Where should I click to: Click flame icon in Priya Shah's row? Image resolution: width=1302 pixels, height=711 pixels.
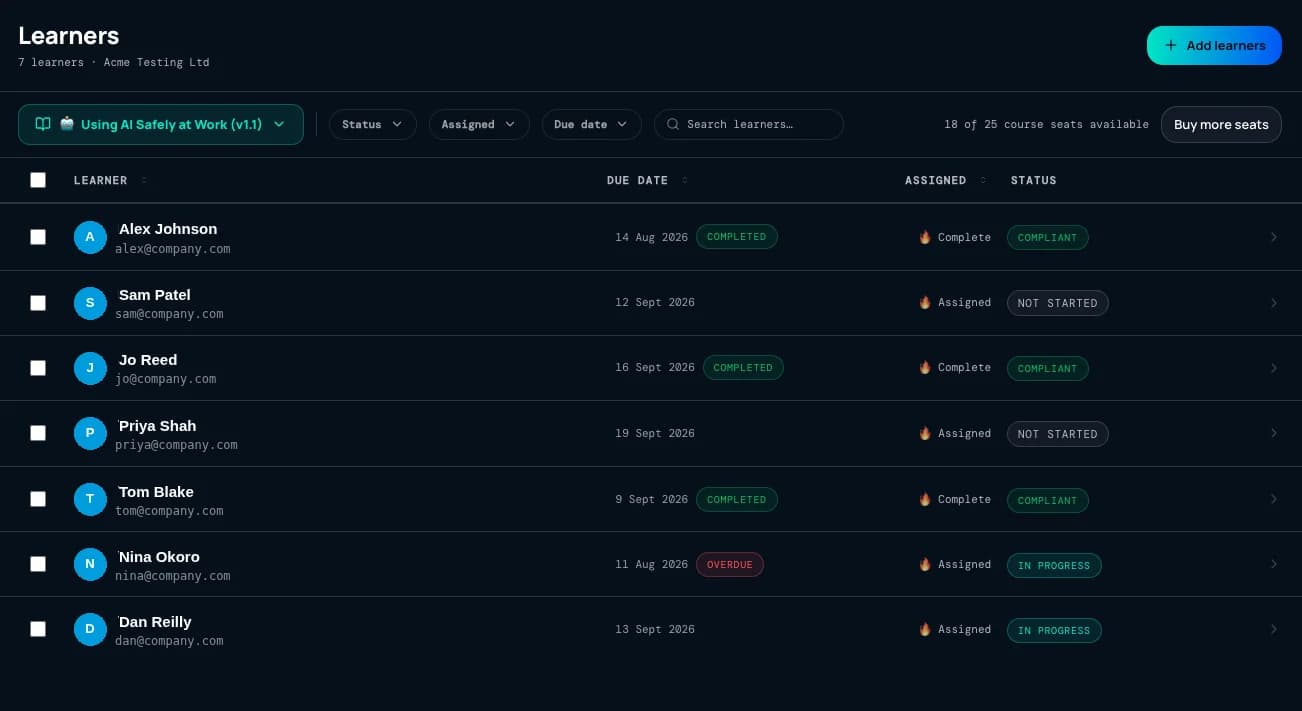point(925,433)
